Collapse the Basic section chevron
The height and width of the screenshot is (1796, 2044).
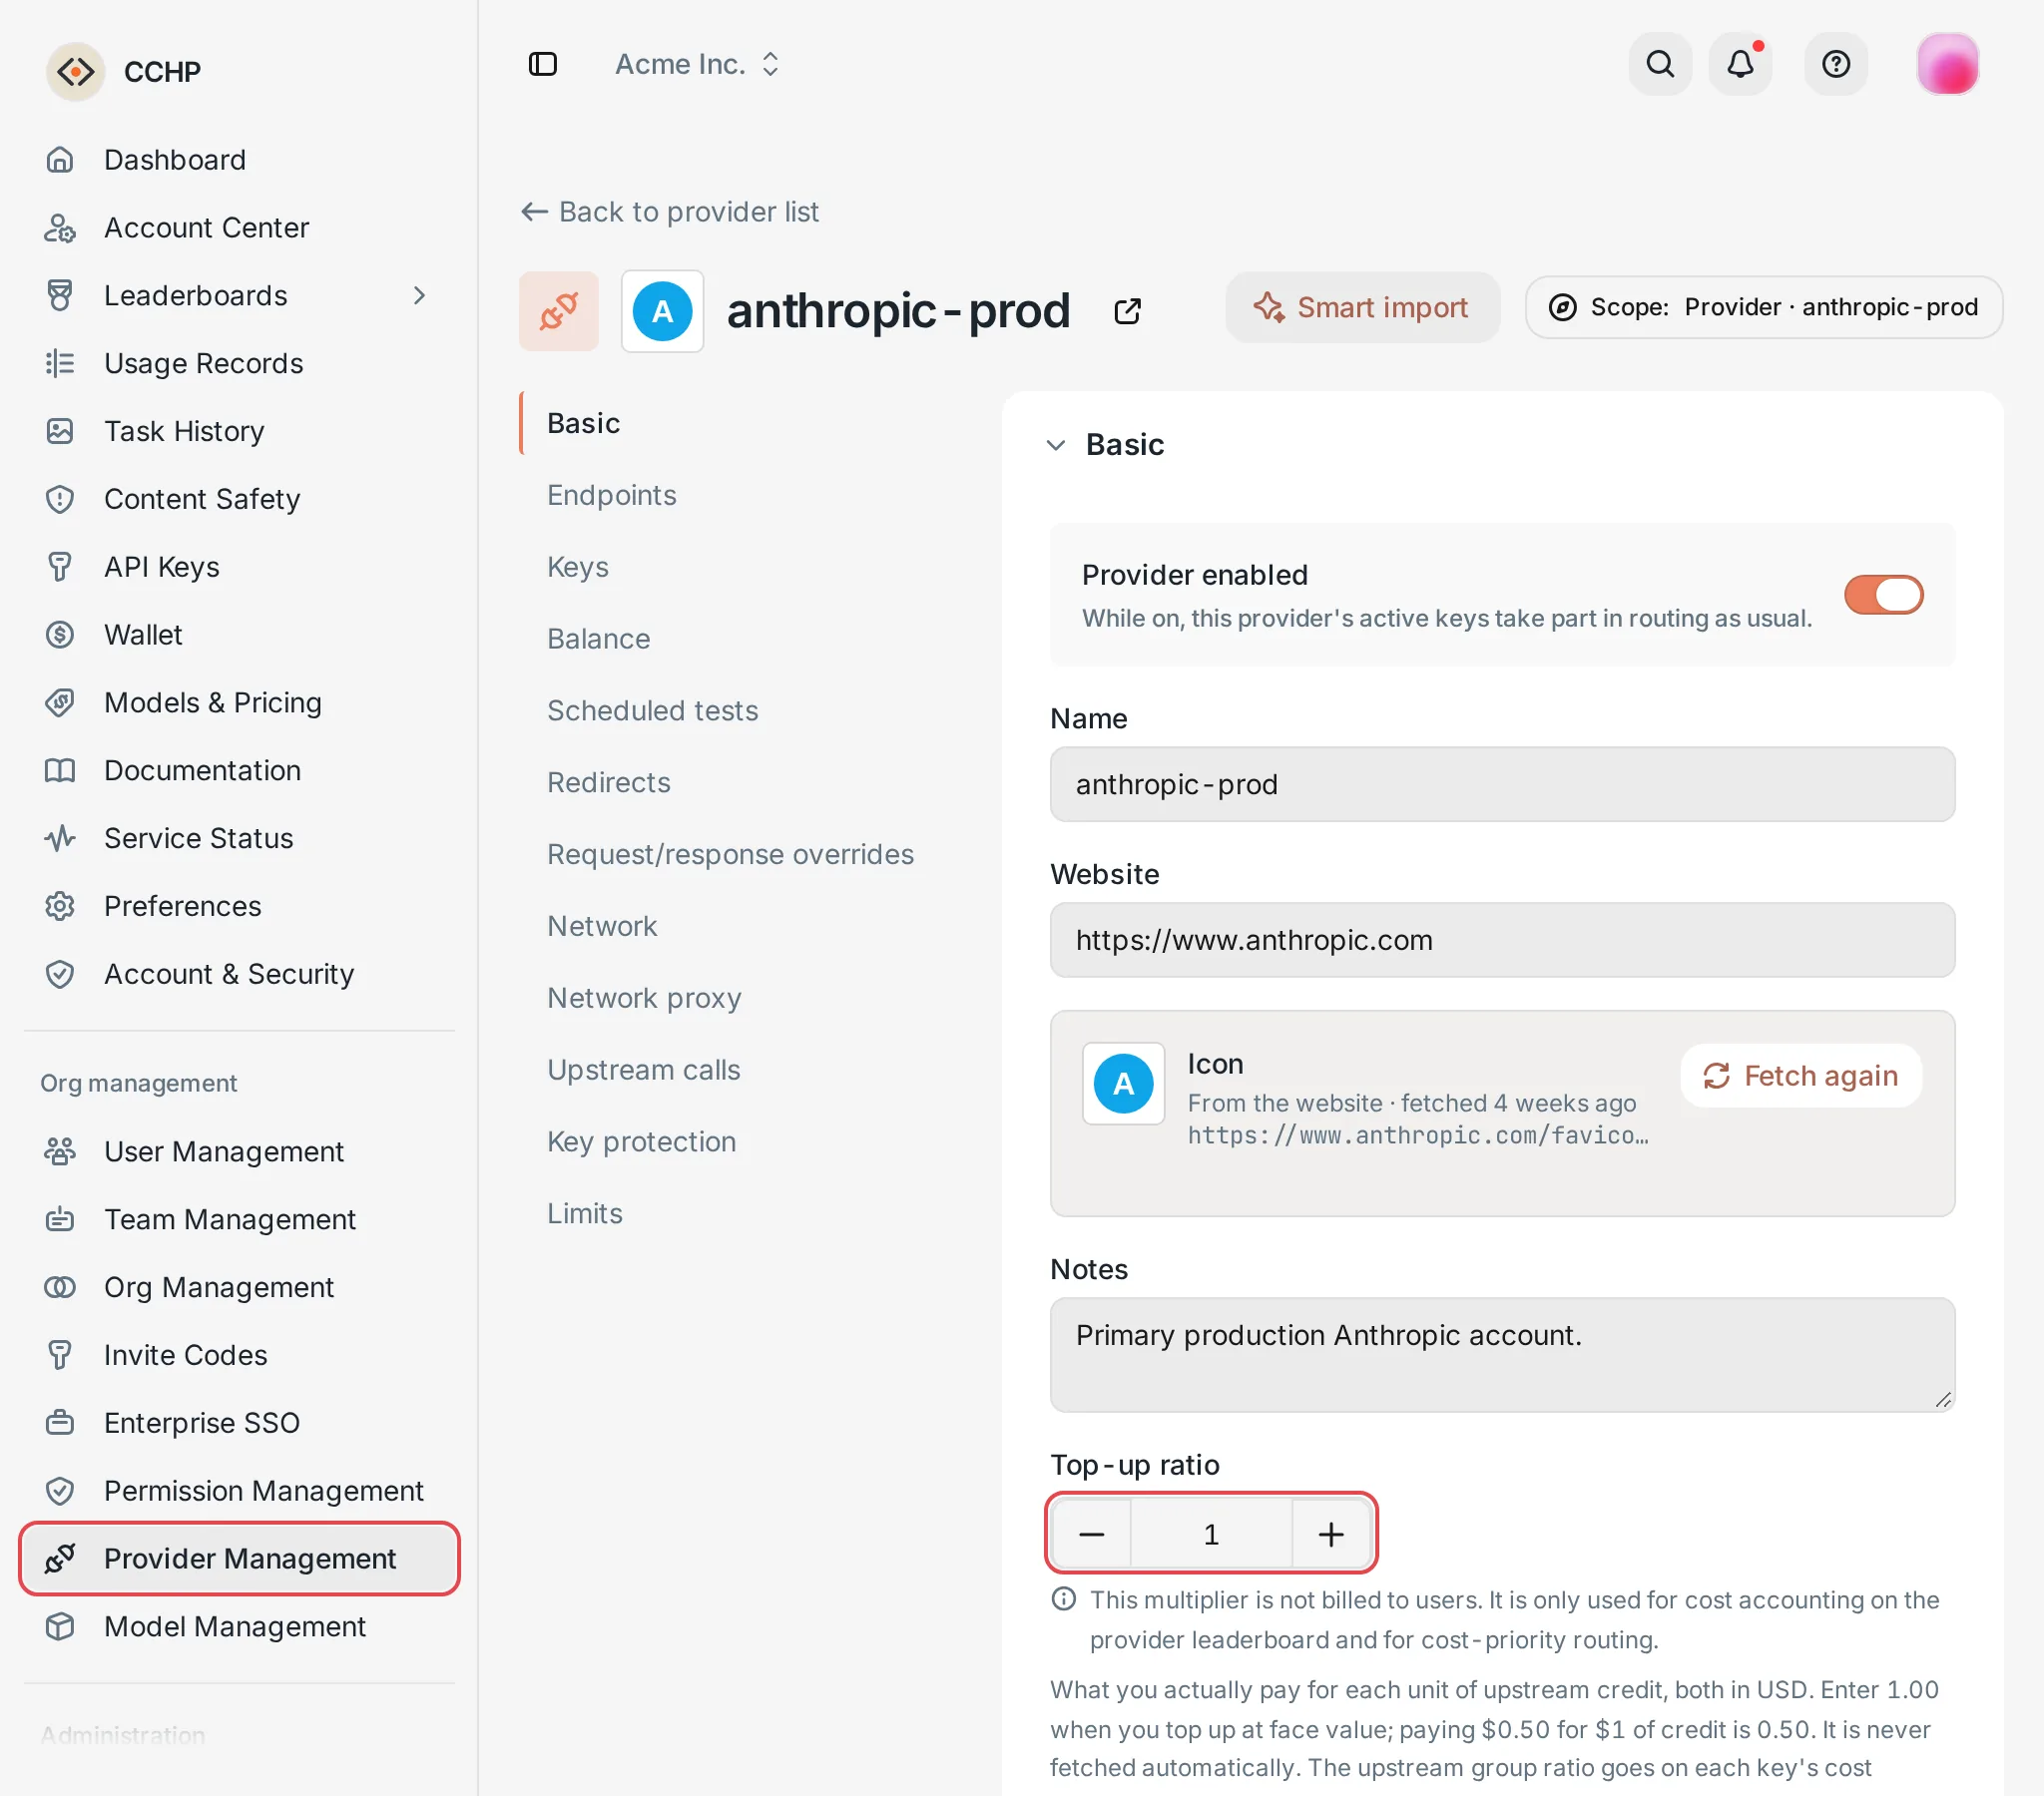click(x=1056, y=445)
